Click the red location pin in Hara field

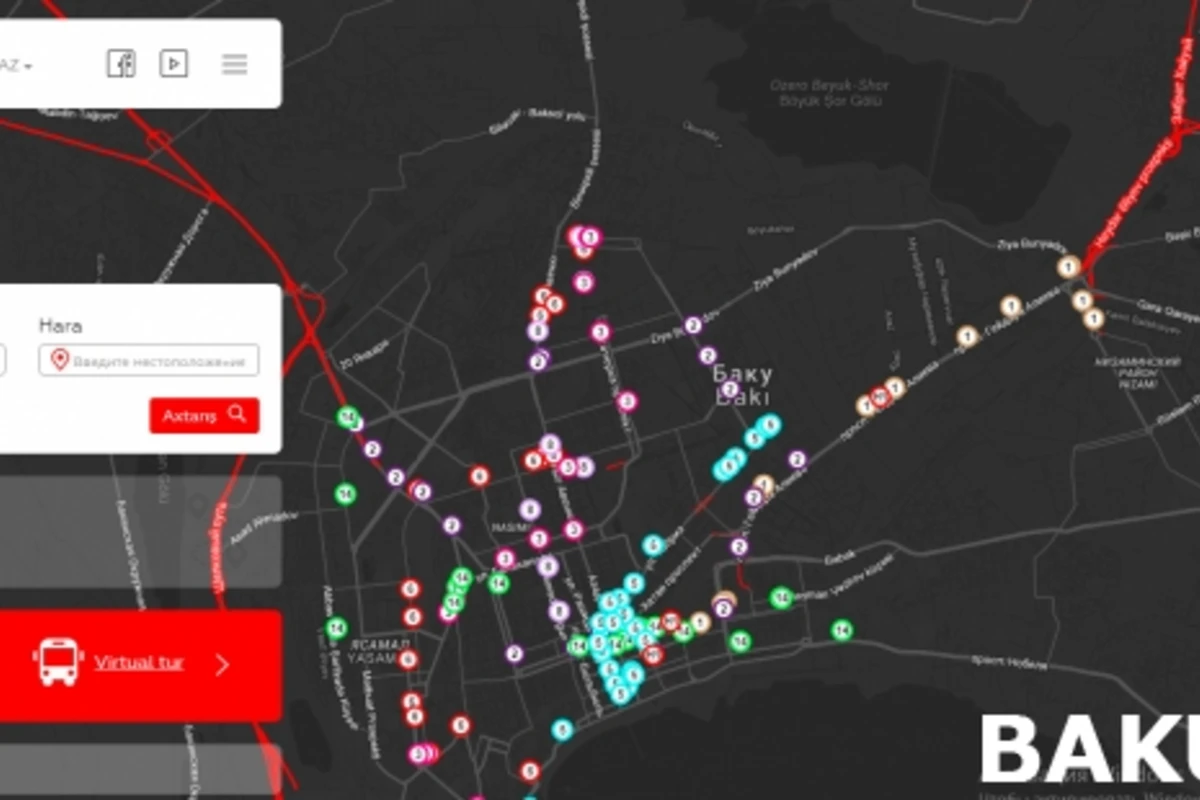[59, 360]
